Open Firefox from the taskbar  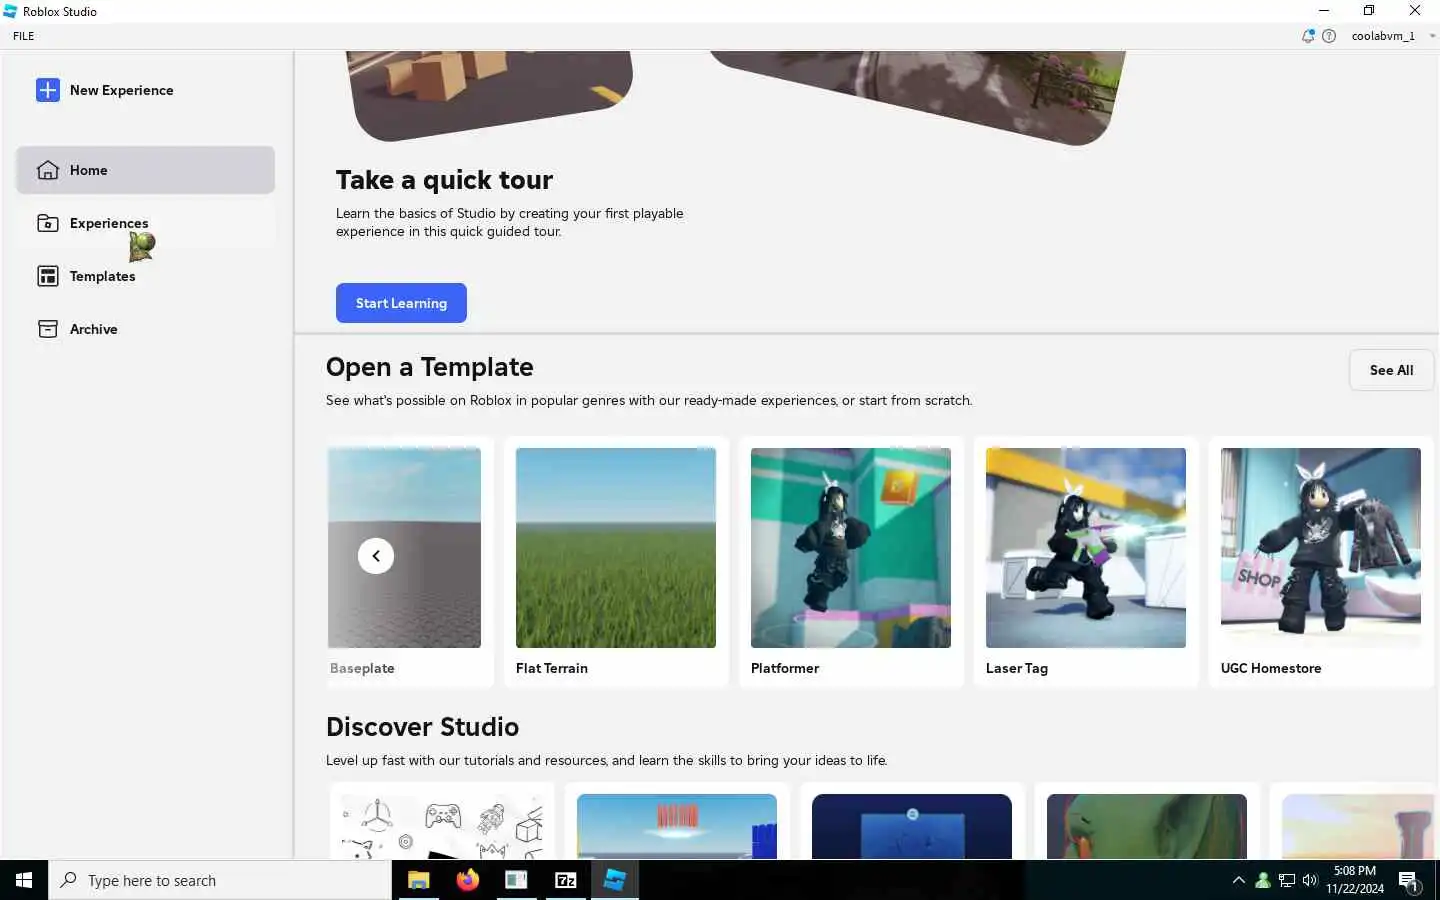coord(467,880)
